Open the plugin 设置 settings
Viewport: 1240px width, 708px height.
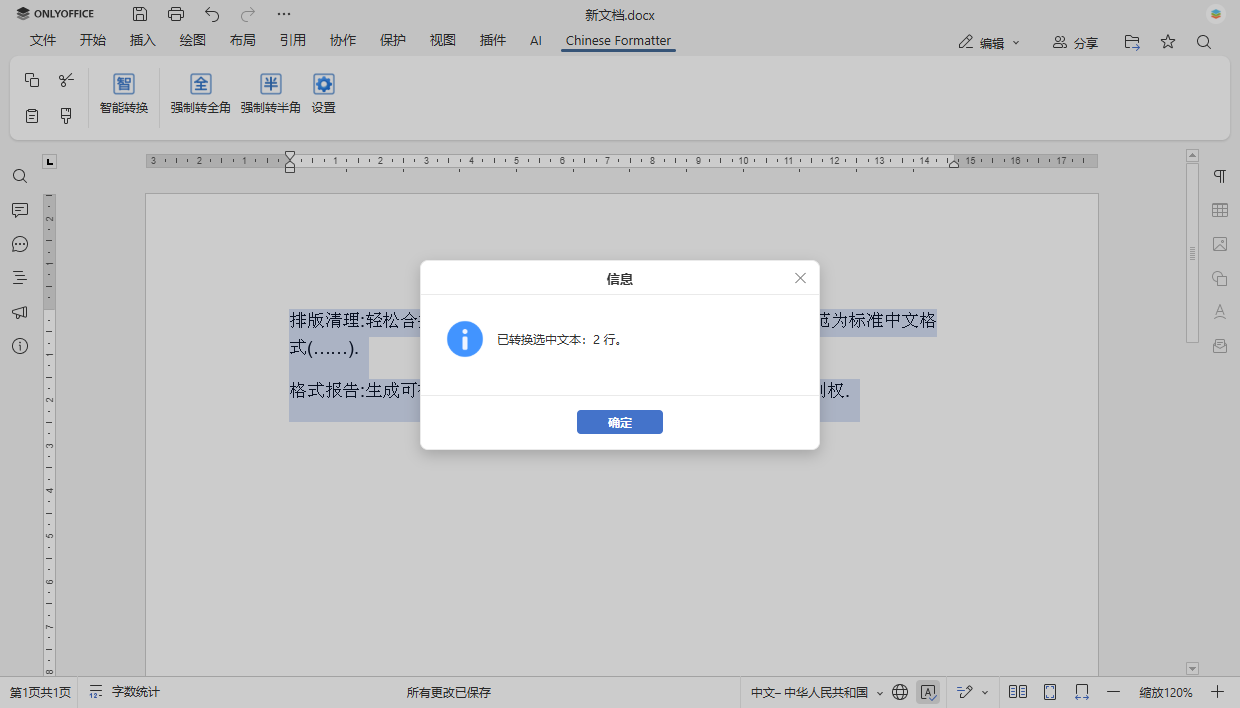coord(323,95)
